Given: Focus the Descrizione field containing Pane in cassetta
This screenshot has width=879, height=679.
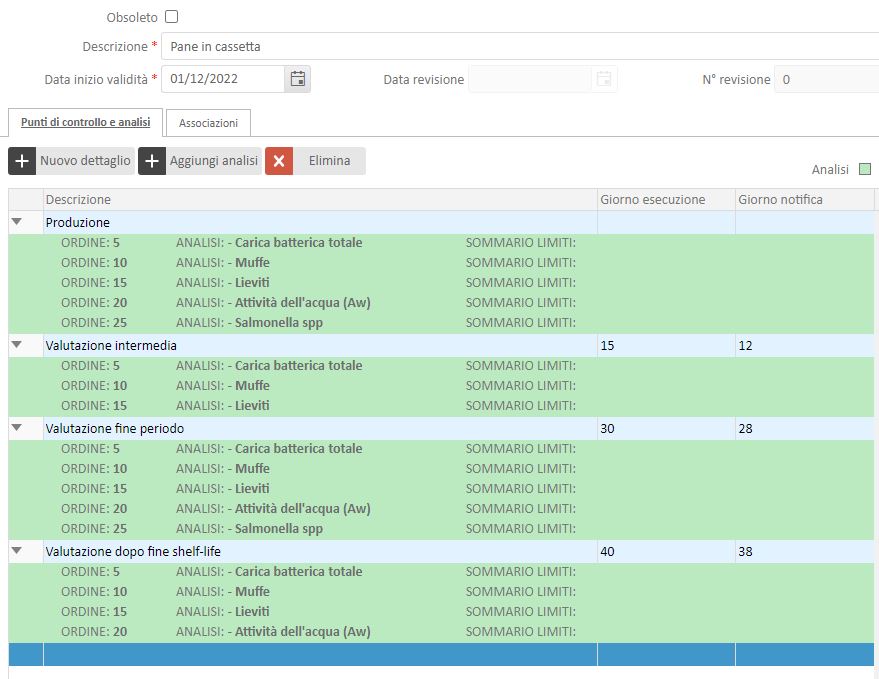Looking at the screenshot, I should pyautogui.click(x=521, y=47).
